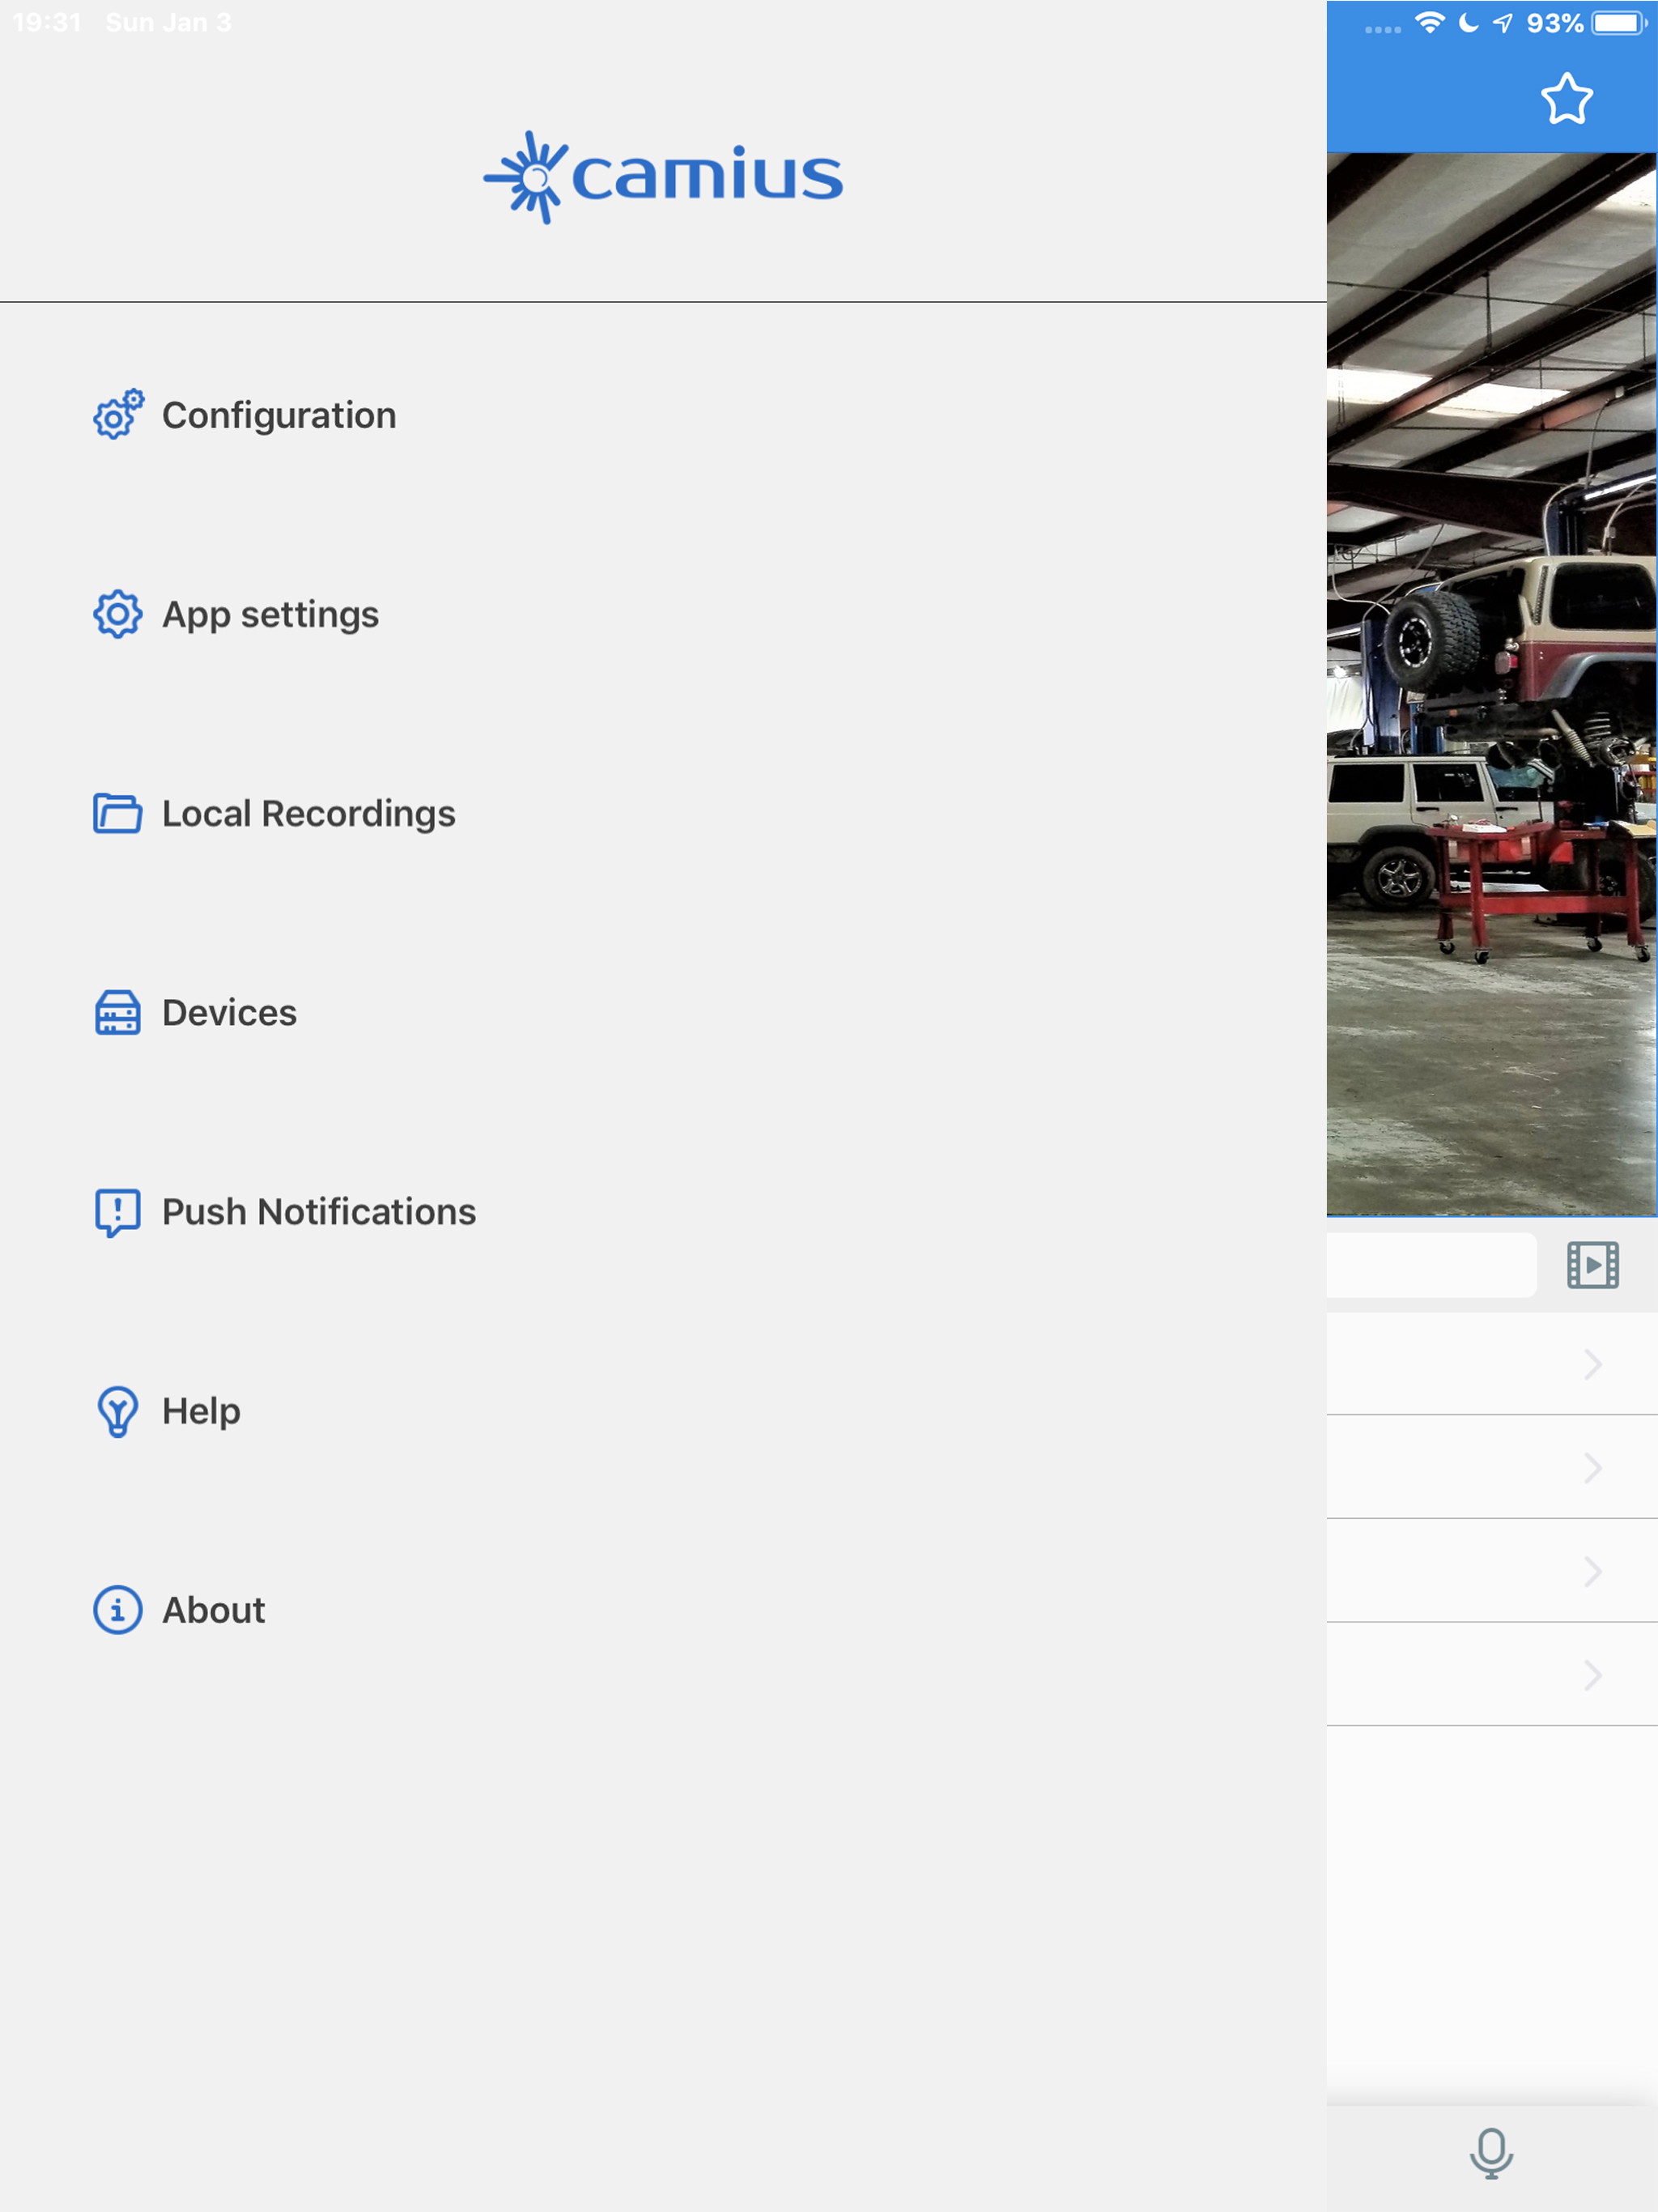
Task: Tap the garage camera live view
Action: click(x=1491, y=685)
